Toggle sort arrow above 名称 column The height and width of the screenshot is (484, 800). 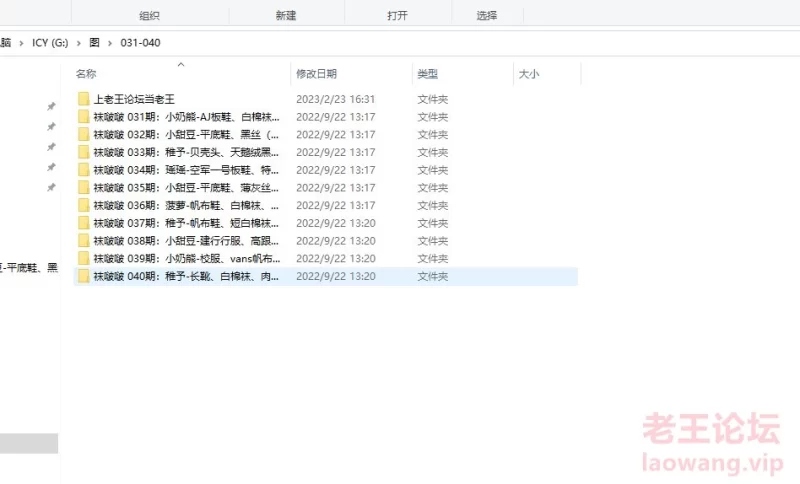[181, 64]
